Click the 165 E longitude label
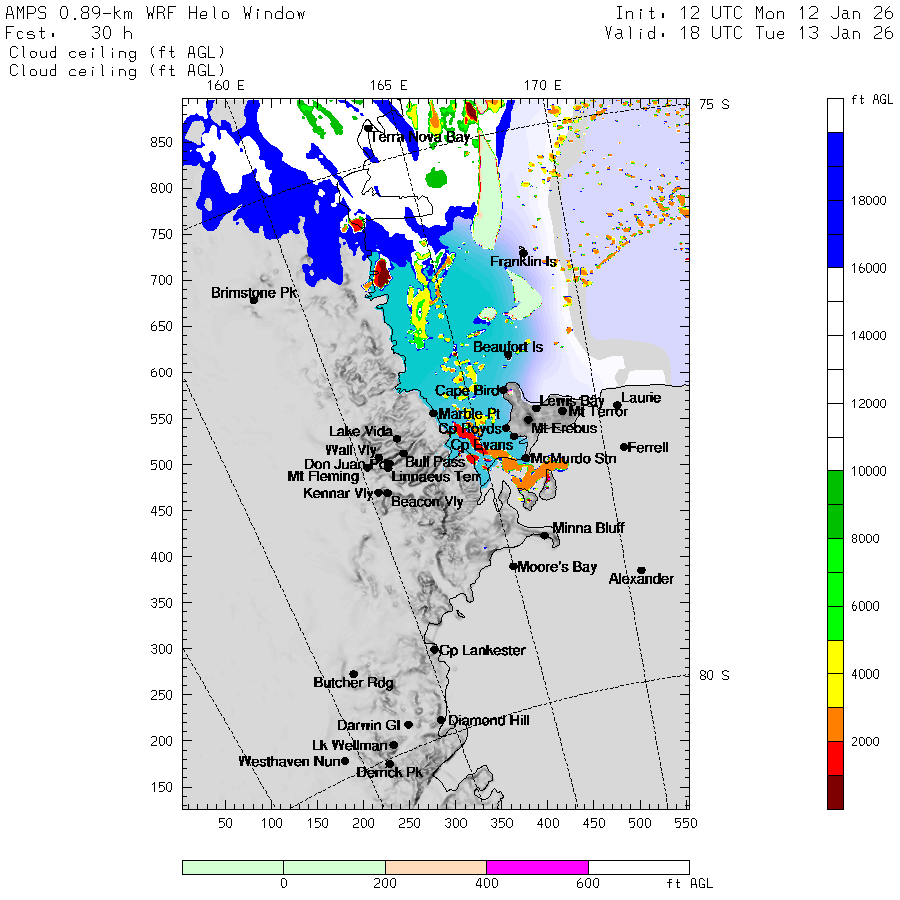This screenshot has width=900, height=900. coord(389,86)
